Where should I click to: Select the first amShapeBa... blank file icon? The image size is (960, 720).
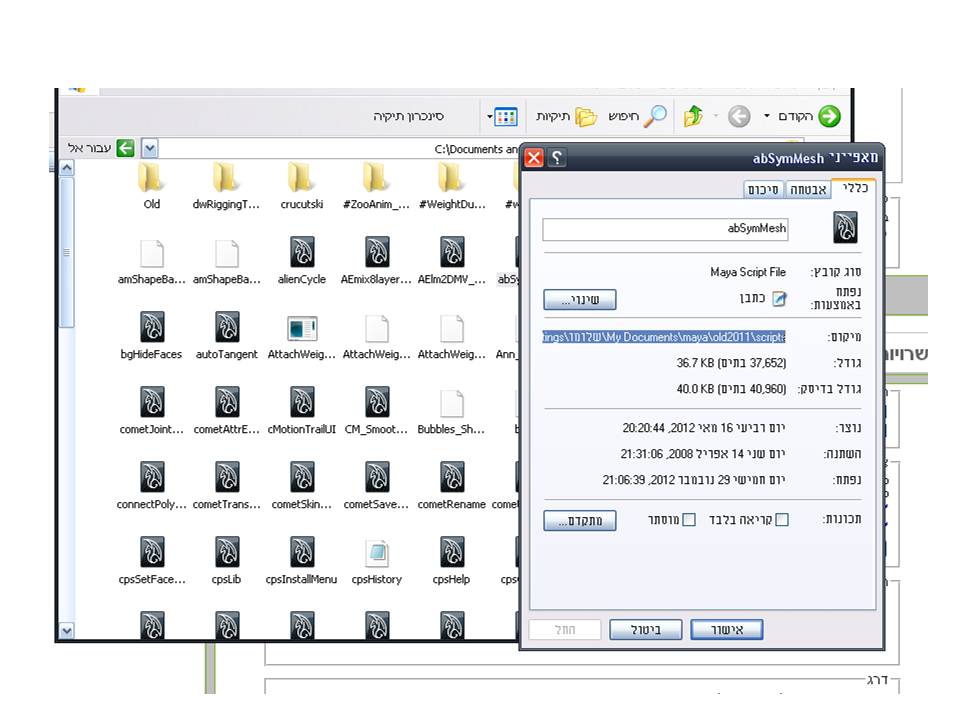(x=152, y=253)
